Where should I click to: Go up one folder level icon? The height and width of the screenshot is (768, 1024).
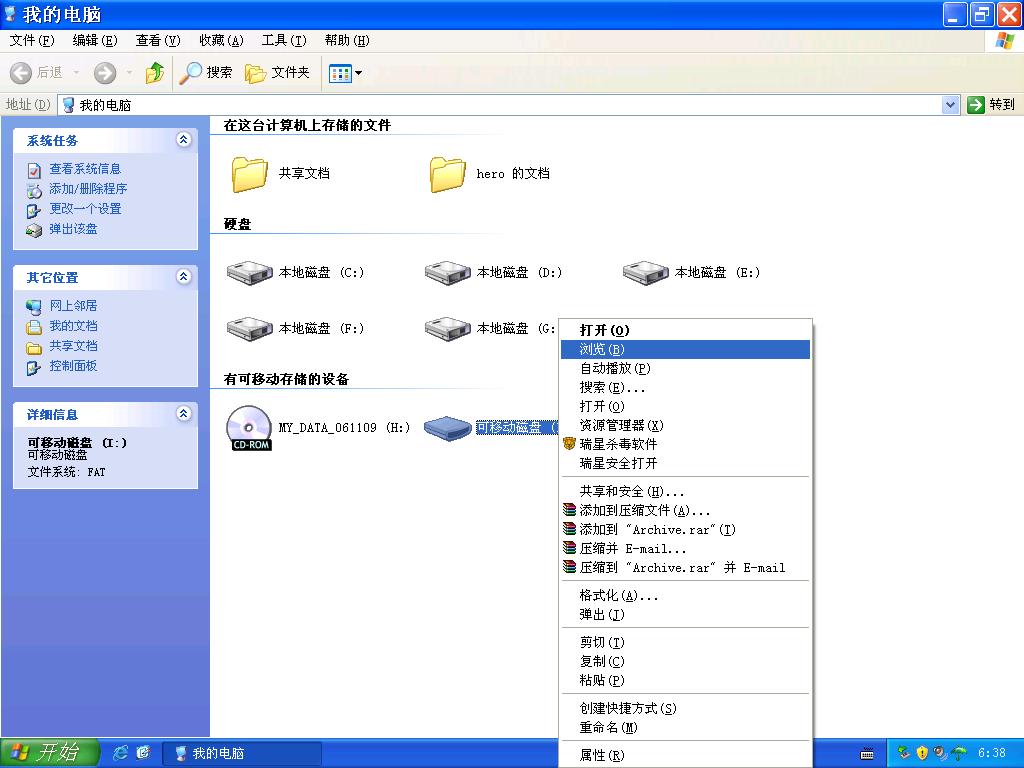point(155,72)
